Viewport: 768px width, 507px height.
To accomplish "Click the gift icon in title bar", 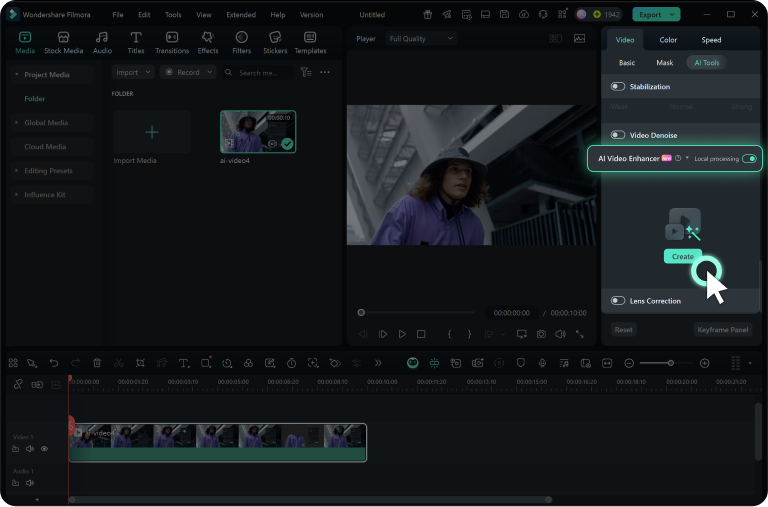I will point(428,14).
